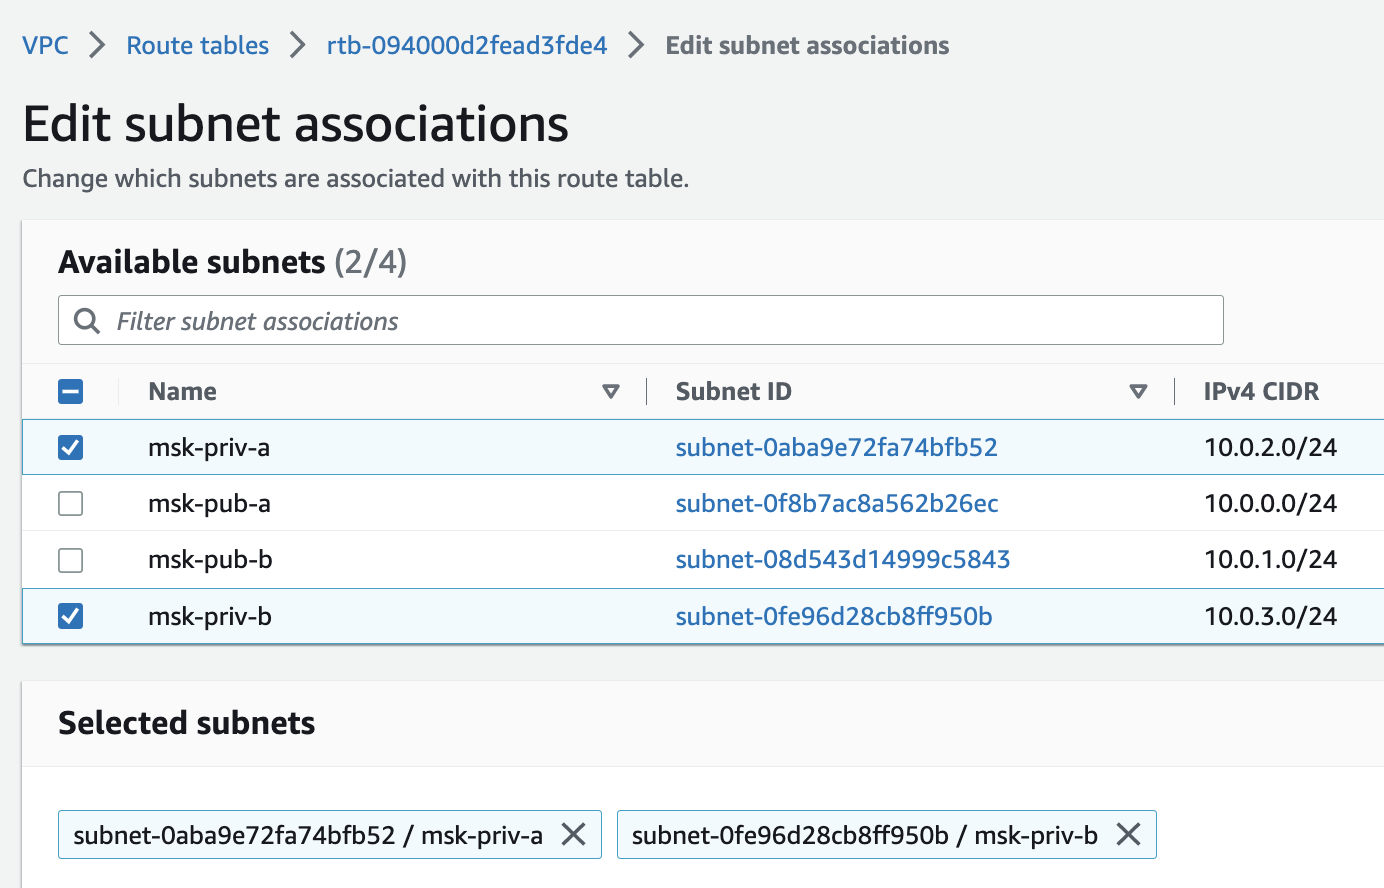Deselect the msk-priv-b subnet checkbox
Image resolution: width=1384 pixels, height=888 pixels.
(x=71, y=616)
